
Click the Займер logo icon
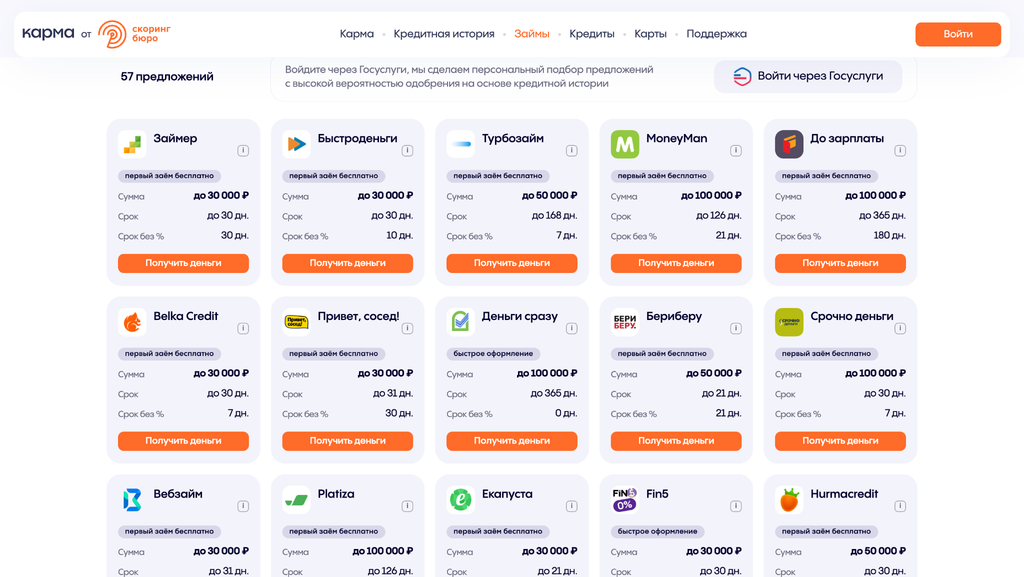click(132, 144)
